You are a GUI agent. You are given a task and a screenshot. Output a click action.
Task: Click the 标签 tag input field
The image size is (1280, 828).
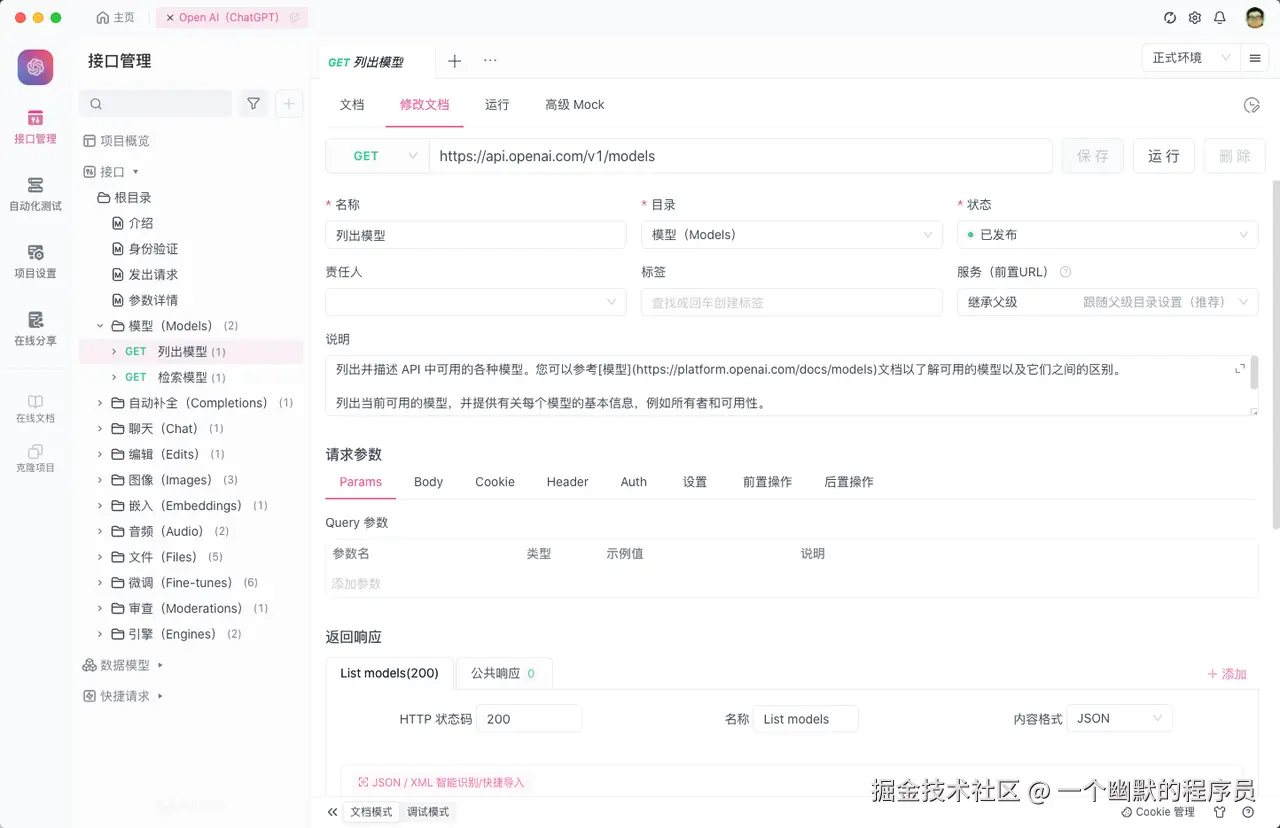pos(791,302)
